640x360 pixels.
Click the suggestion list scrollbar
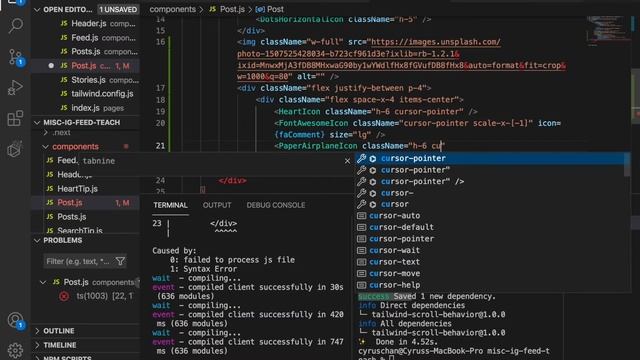point(627,164)
